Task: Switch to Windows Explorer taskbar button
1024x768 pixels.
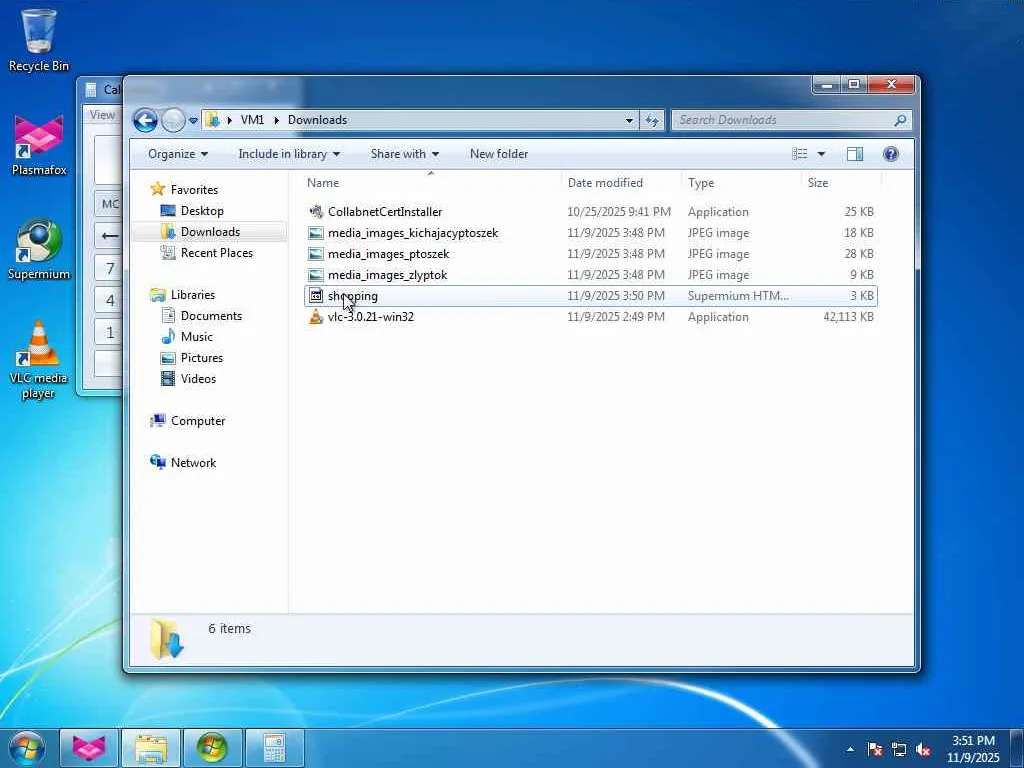Action: [x=151, y=748]
